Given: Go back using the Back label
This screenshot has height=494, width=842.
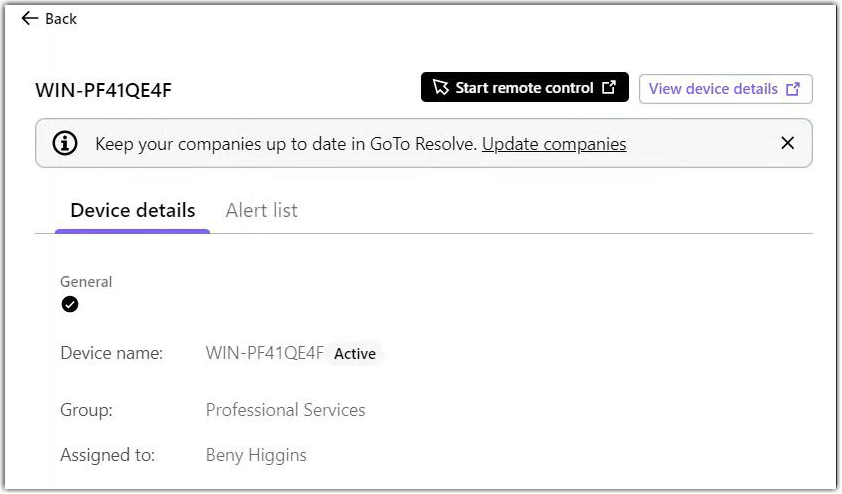Looking at the screenshot, I should pyautogui.click(x=61, y=19).
